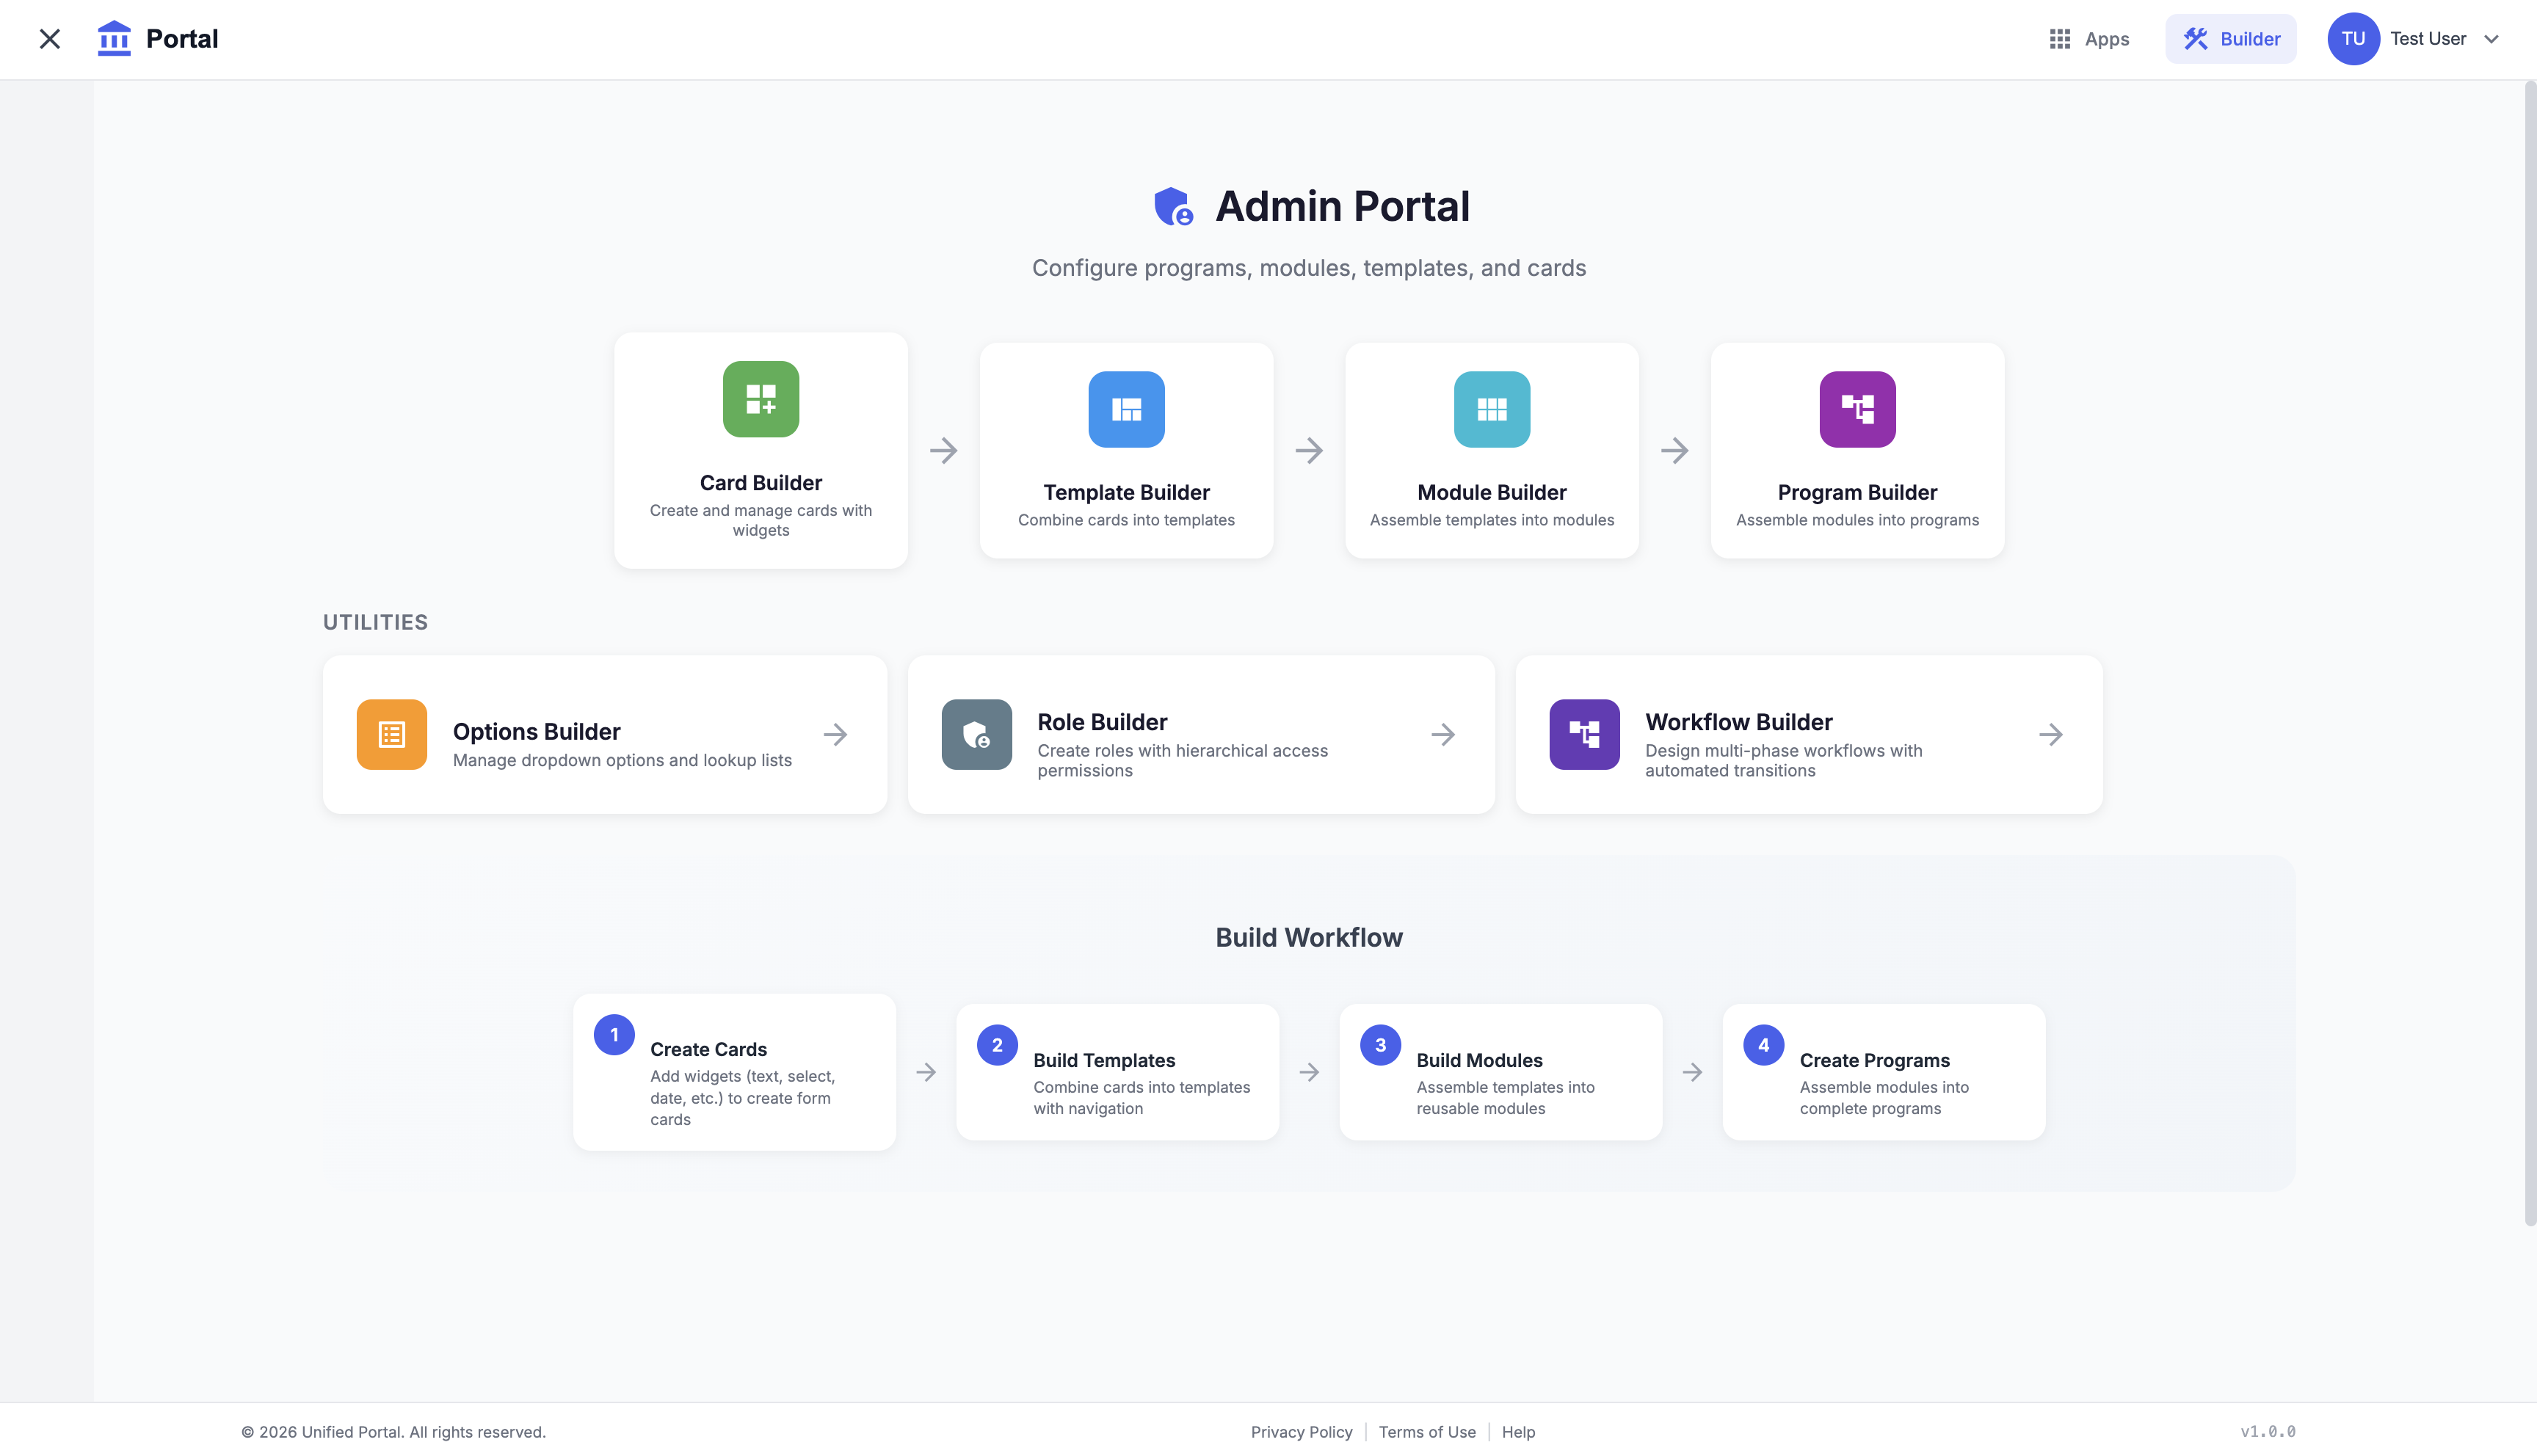Open the Privacy Policy link
Viewport: 2537px width, 1456px height.
pyautogui.click(x=1301, y=1431)
